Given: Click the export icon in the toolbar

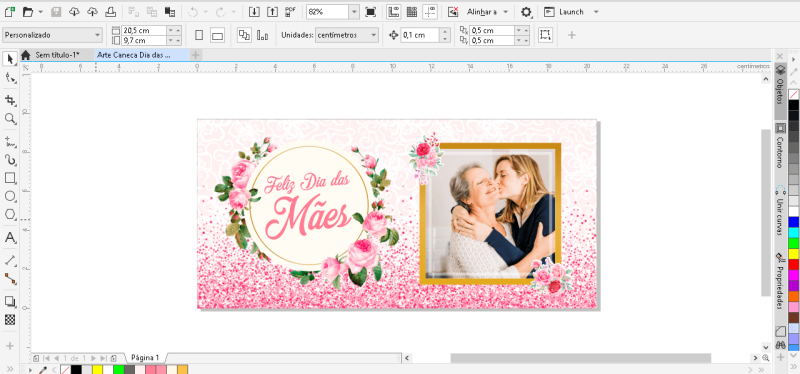Looking at the screenshot, I should point(272,11).
